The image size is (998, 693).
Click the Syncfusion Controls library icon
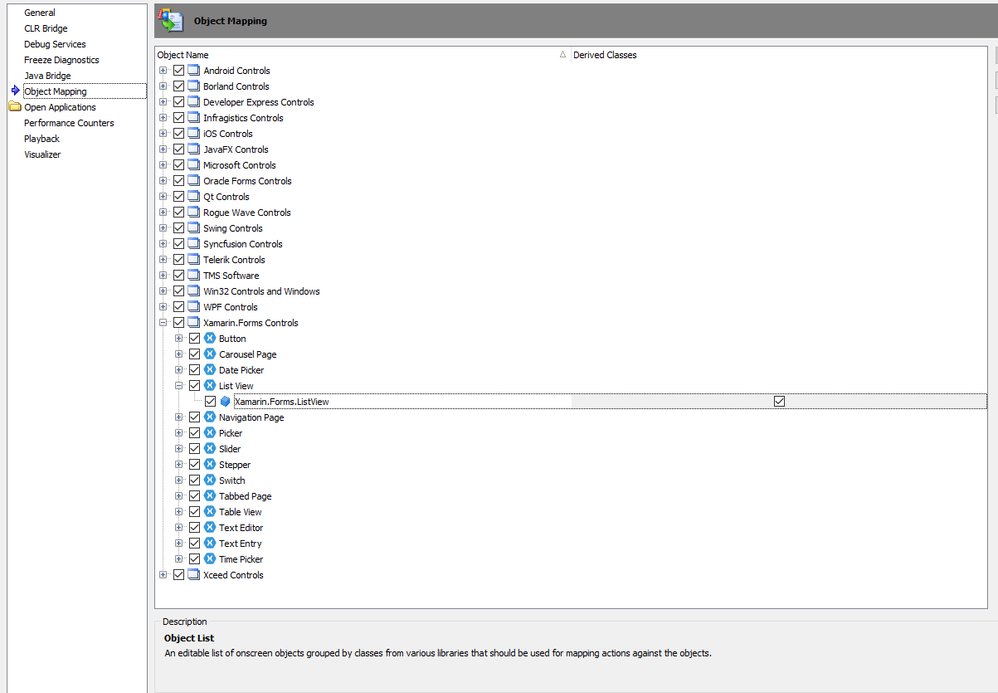tap(193, 244)
